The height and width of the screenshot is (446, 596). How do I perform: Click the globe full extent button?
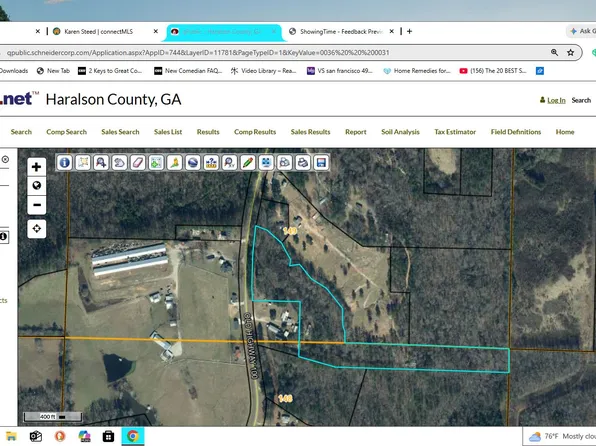pyautogui.click(x=36, y=186)
